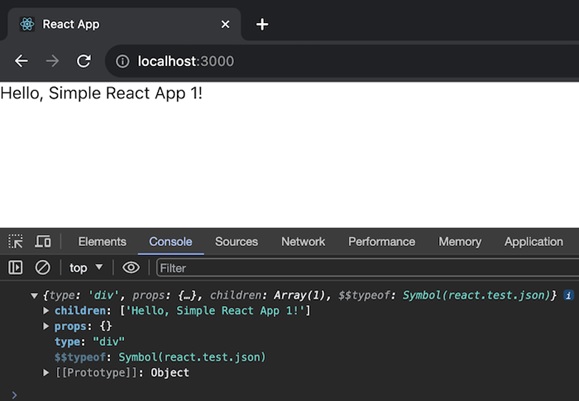Image resolution: width=579 pixels, height=401 pixels.
Task: Click the browser reload icon
Action: (84, 61)
